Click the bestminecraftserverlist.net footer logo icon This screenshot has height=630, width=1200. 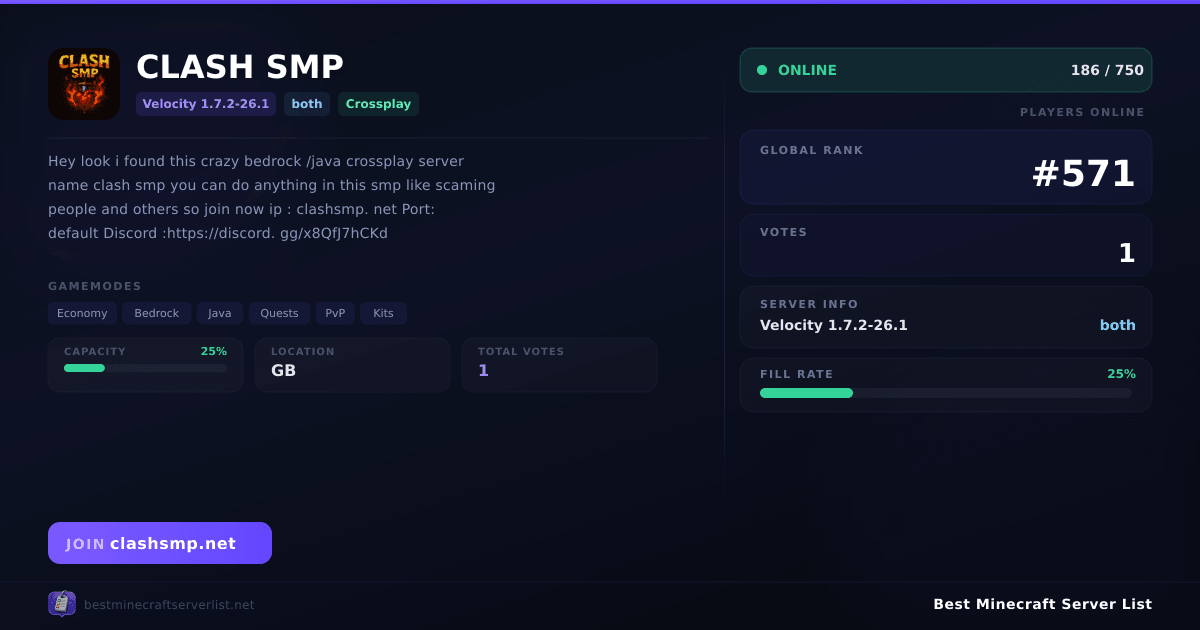coord(62,604)
